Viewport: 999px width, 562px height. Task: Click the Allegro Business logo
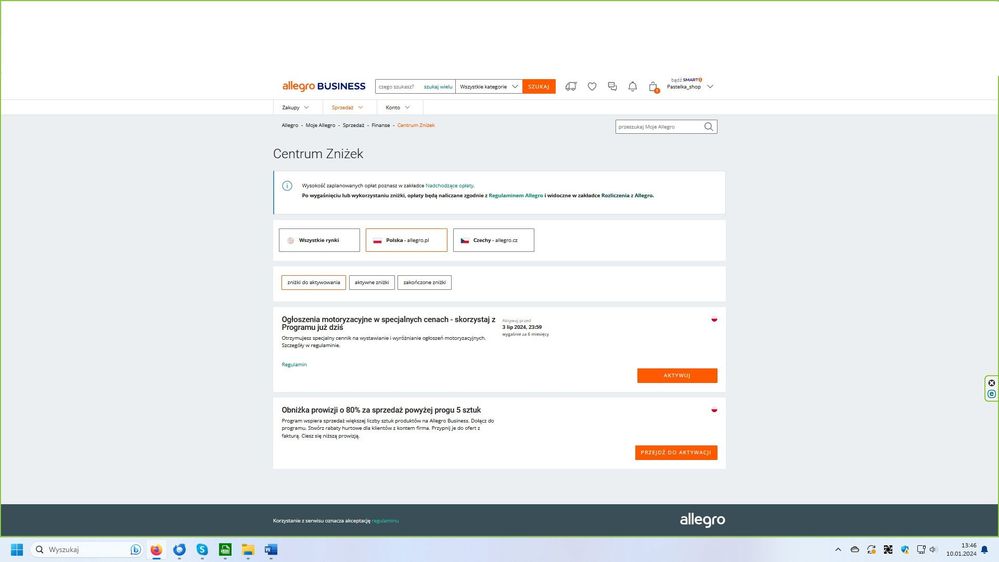click(323, 86)
